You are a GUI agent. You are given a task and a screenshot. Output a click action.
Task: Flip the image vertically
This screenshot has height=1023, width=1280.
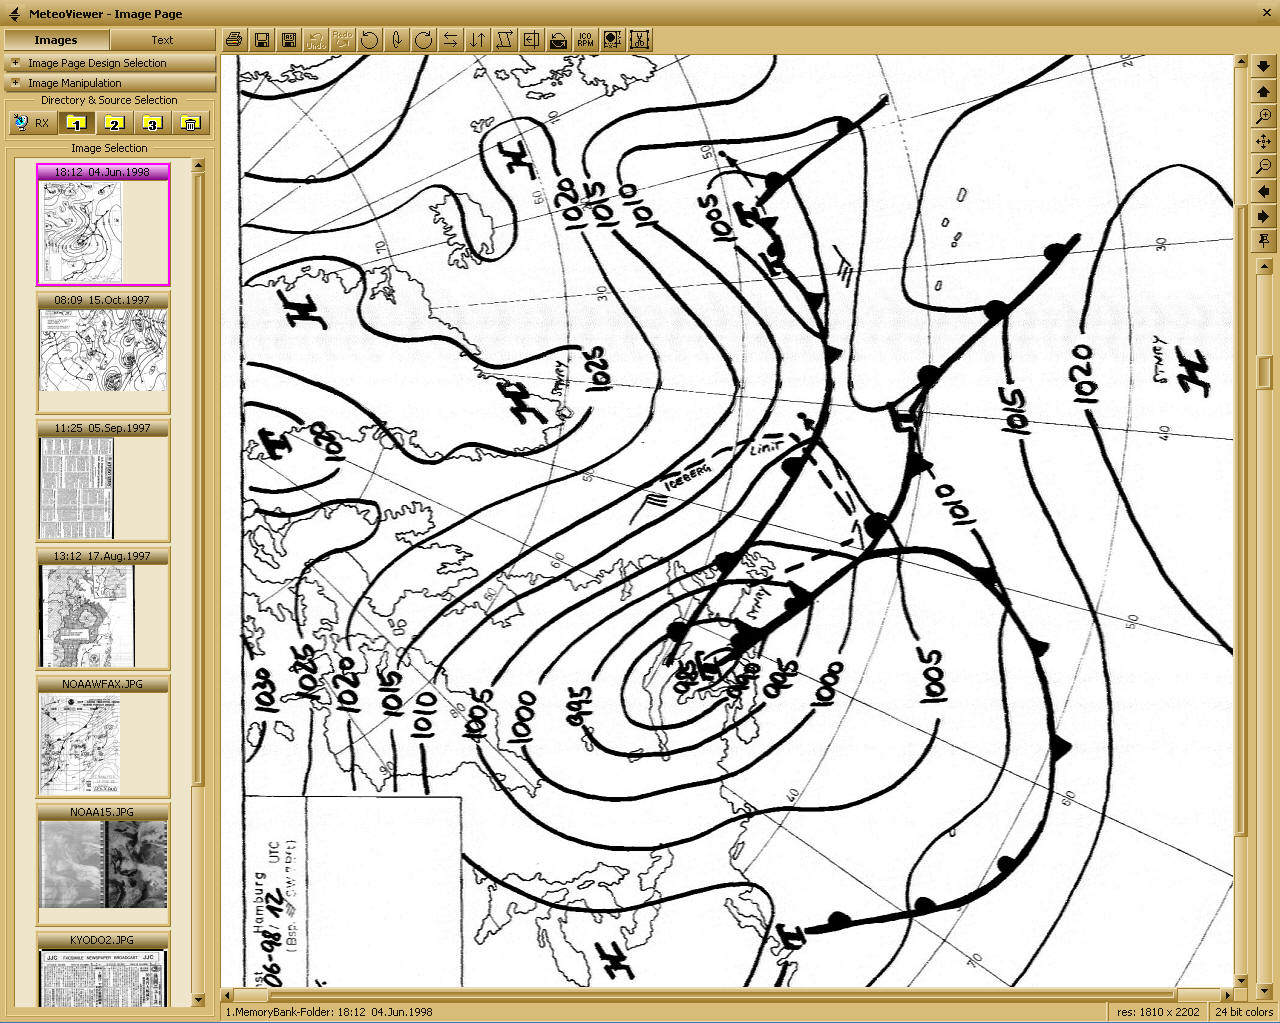click(x=478, y=40)
